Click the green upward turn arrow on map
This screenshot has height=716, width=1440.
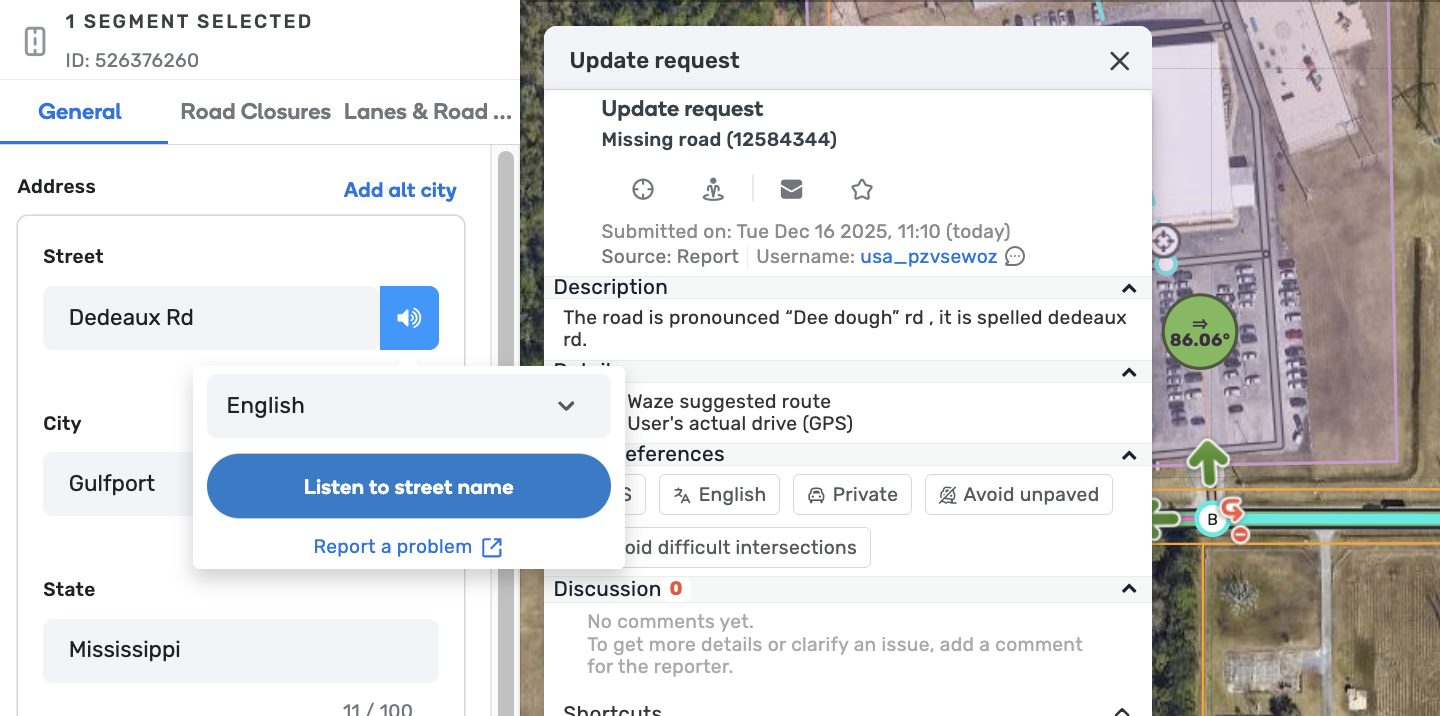point(1208,464)
